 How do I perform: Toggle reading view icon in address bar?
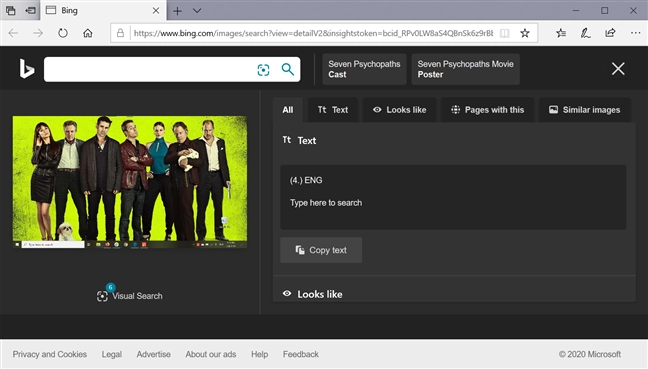pyautogui.click(x=505, y=33)
